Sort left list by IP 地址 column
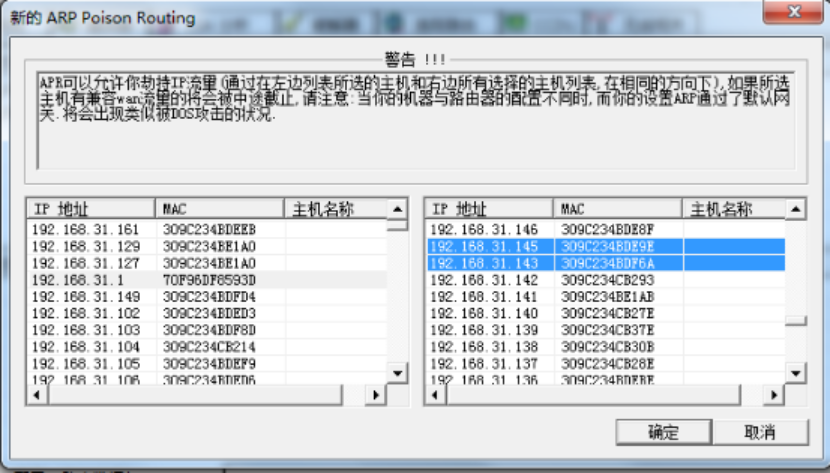 pos(91,209)
